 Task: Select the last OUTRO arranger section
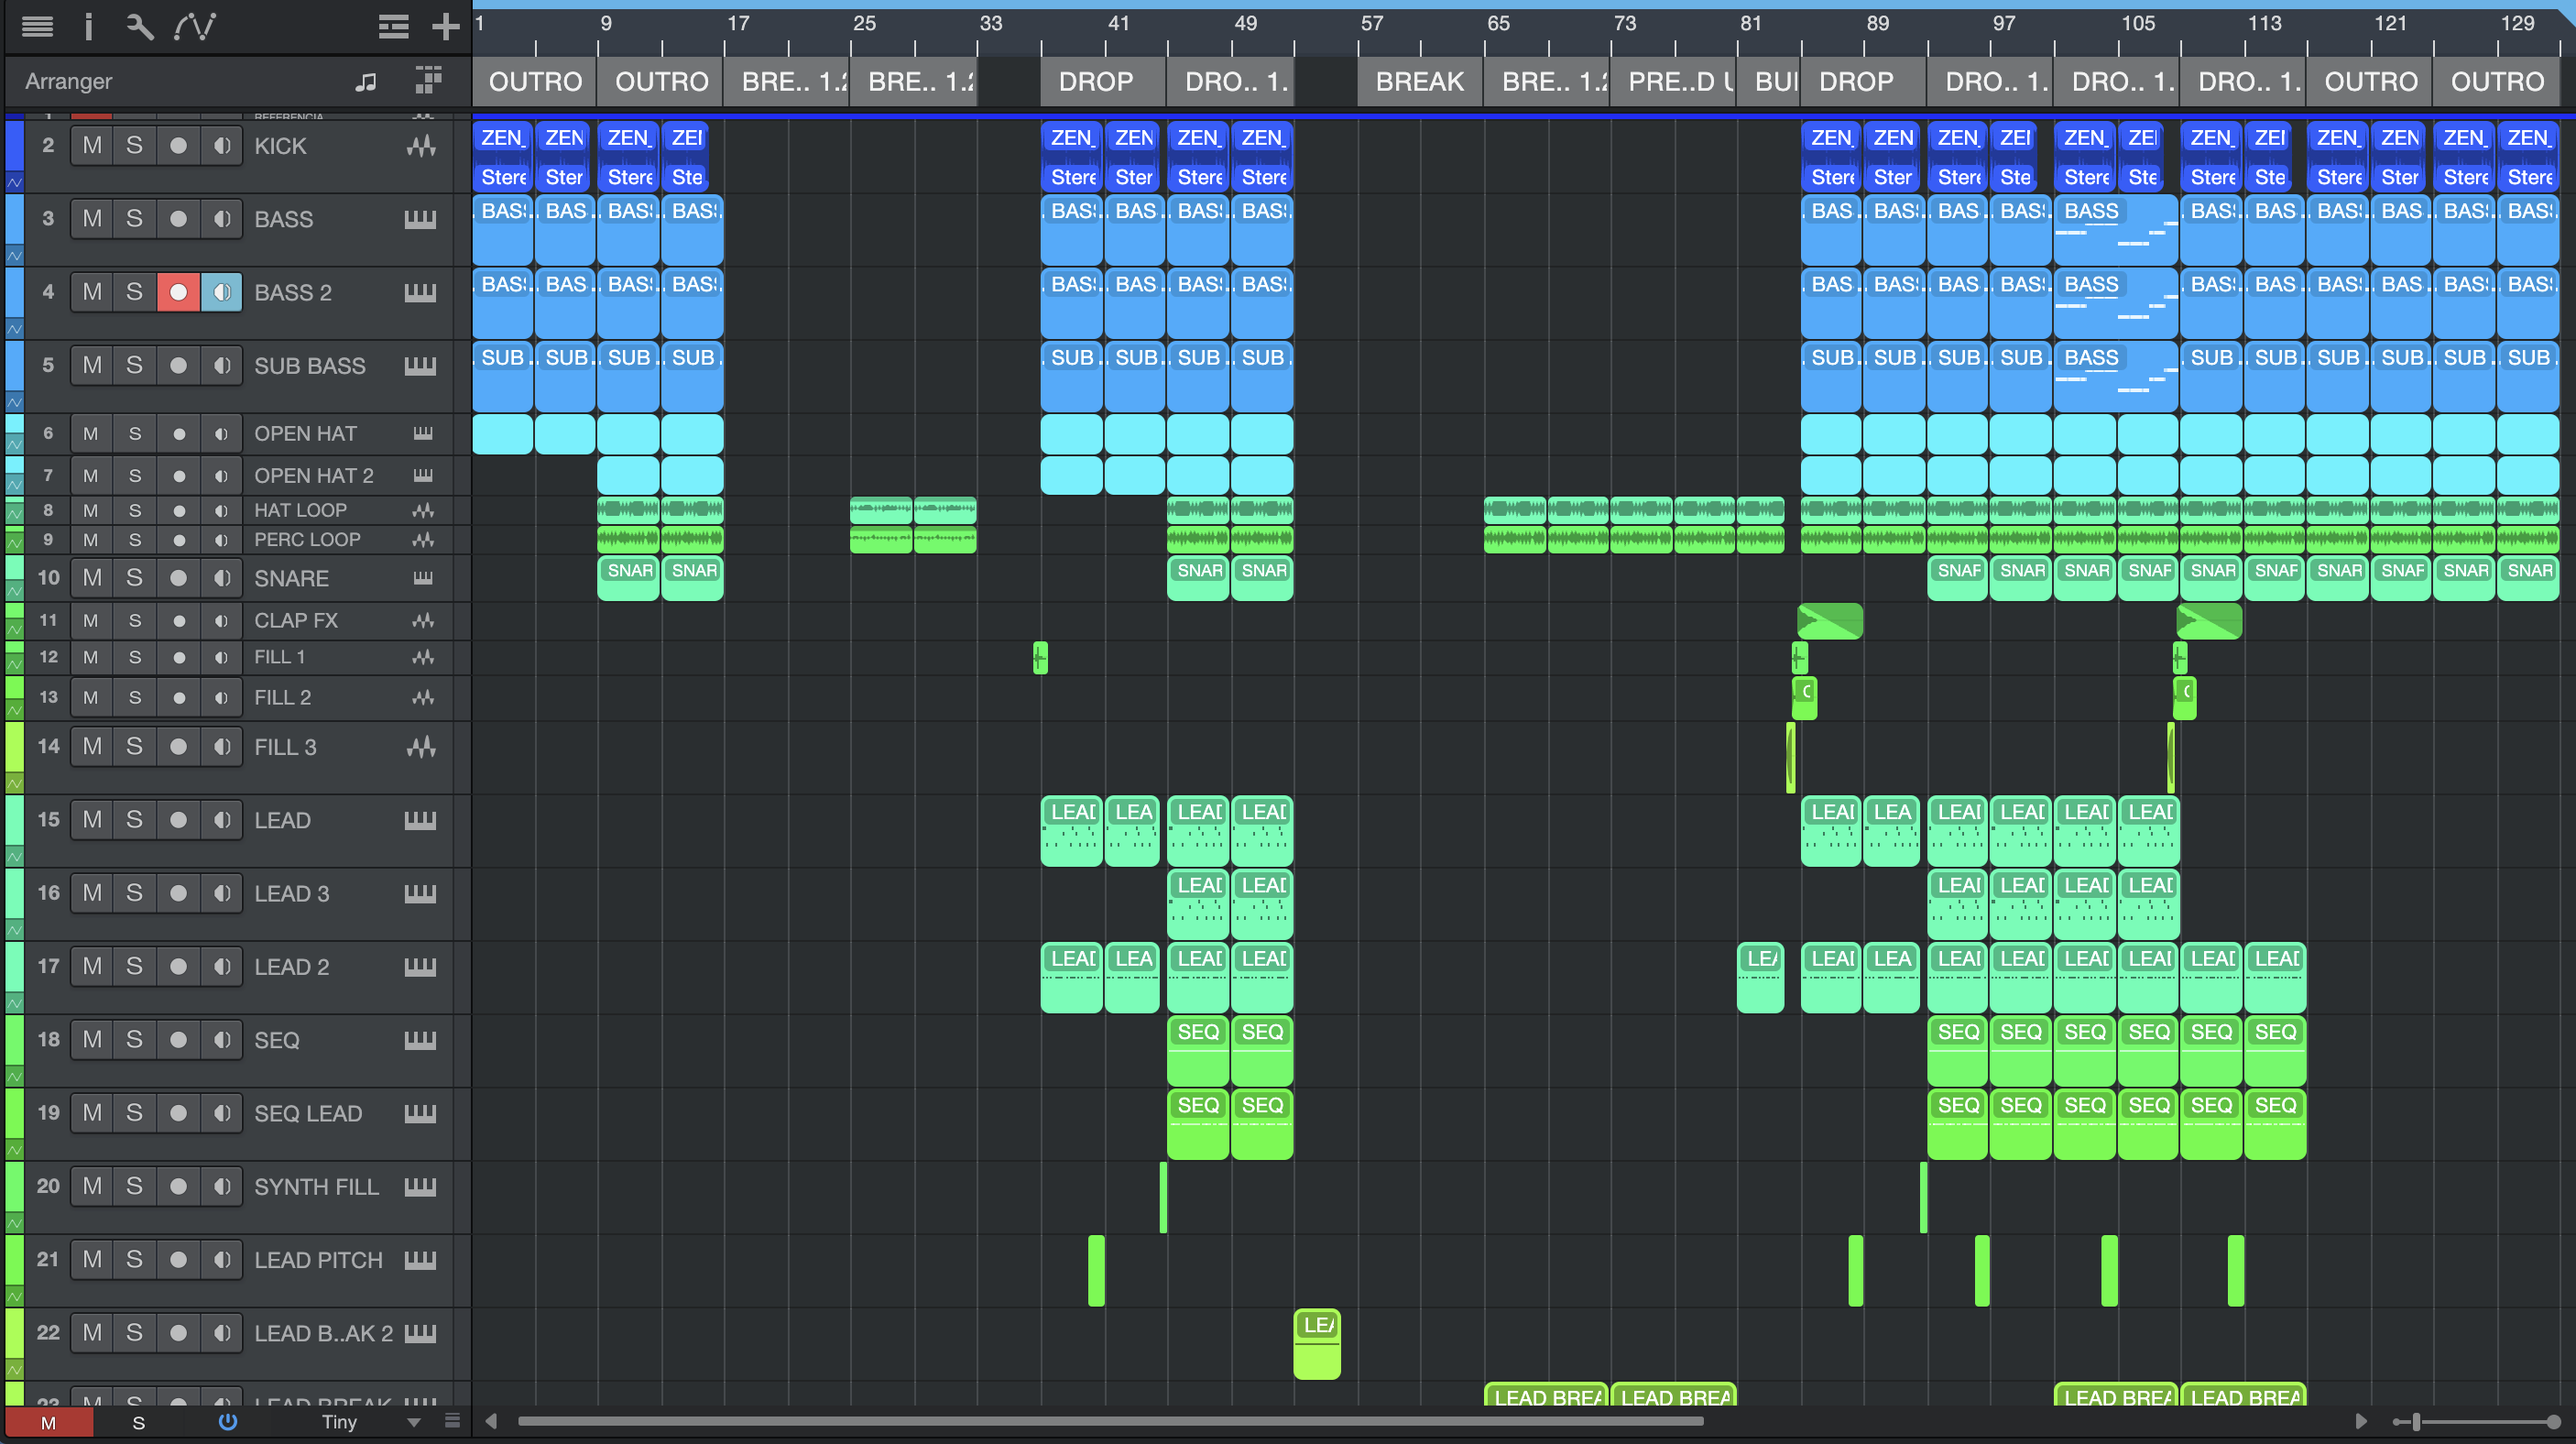tap(2496, 81)
